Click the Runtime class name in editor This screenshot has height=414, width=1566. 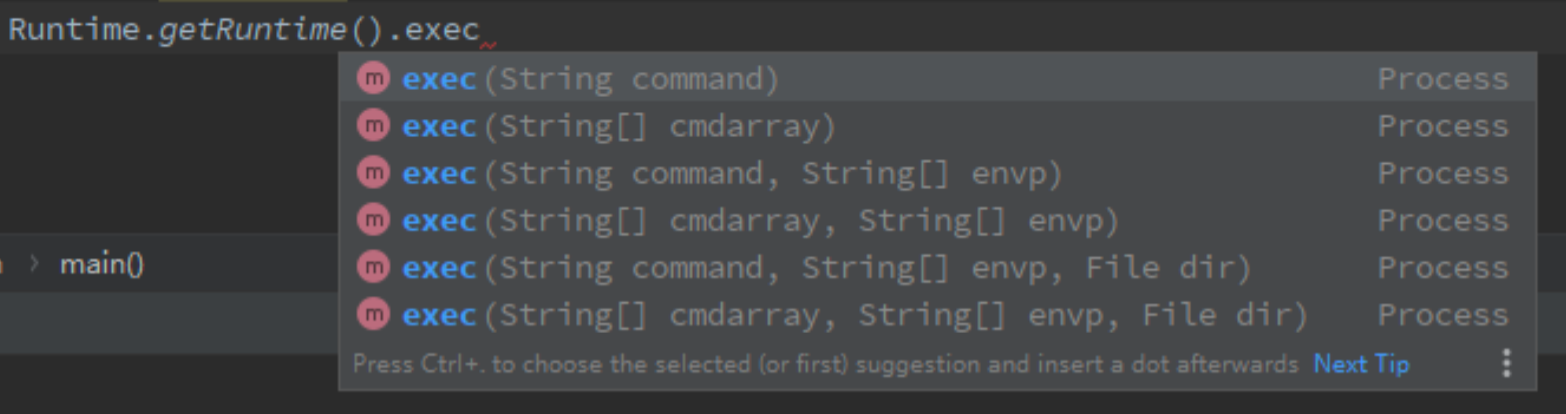pyautogui.click(x=74, y=30)
